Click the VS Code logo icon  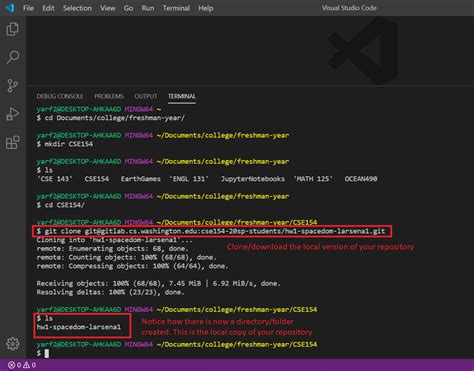(x=10, y=8)
